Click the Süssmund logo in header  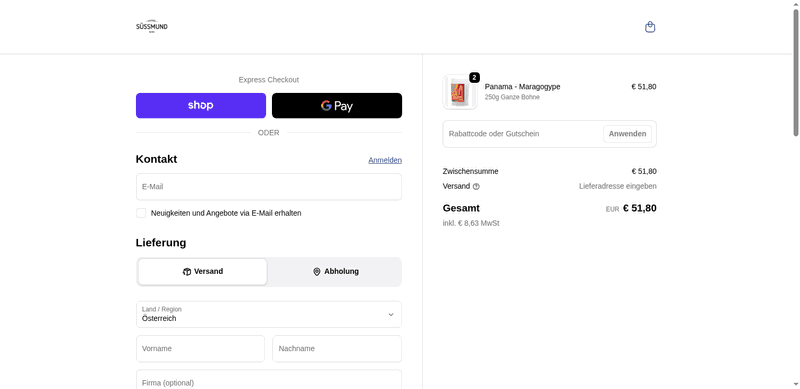pyautogui.click(x=152, y=27)
